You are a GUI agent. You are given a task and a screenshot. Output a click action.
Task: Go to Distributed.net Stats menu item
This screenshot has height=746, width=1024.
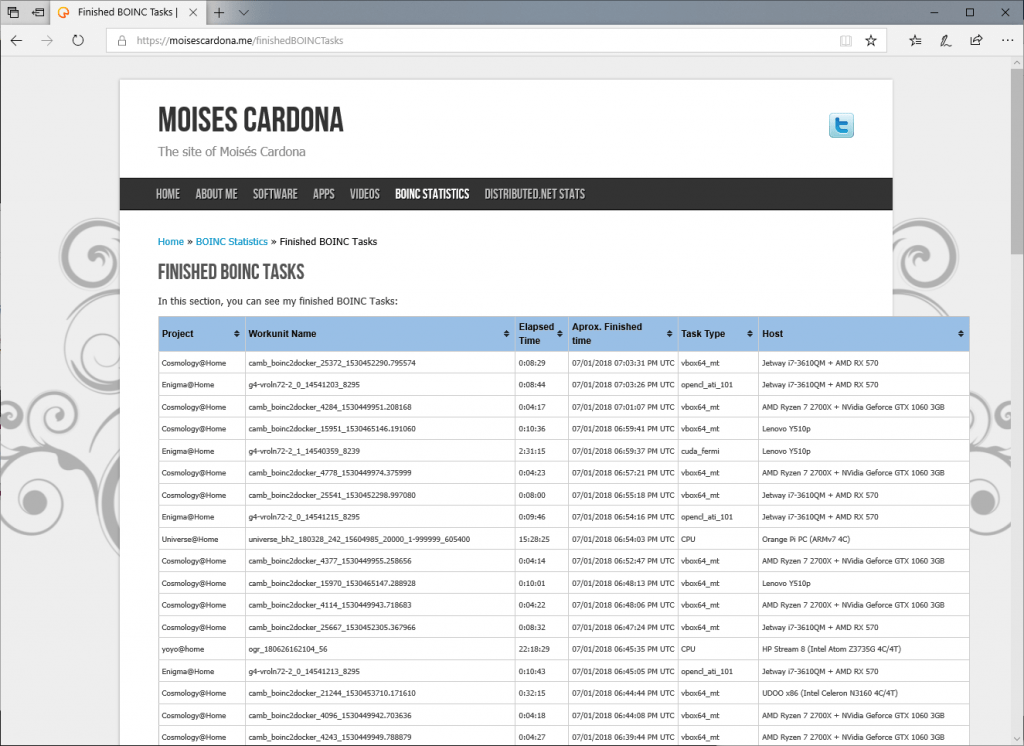(534, 194)
